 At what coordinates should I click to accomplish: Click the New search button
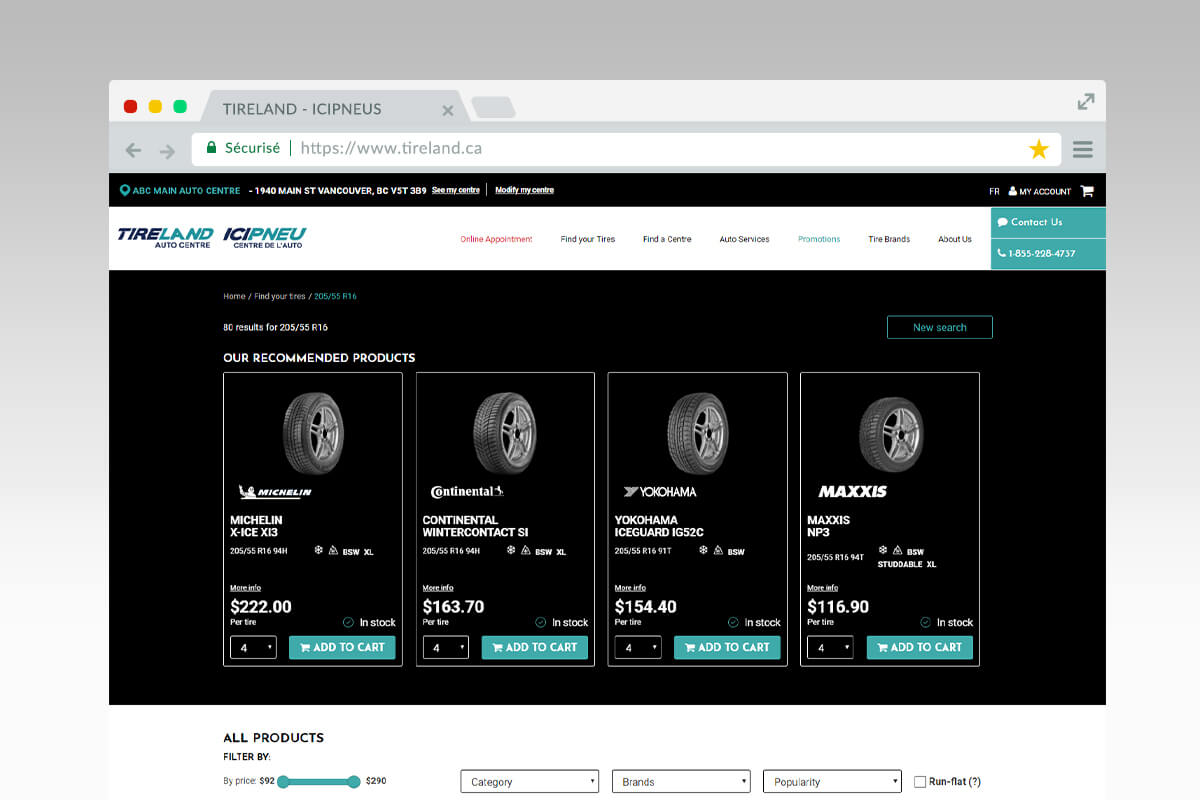point(940,328)
